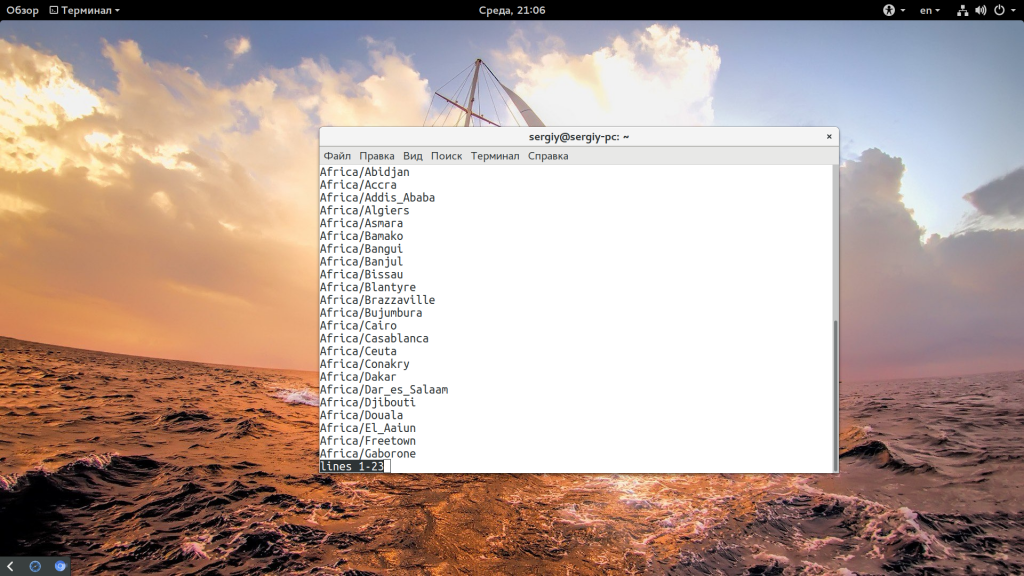Open the Вид menu
1024x576 pixels.
pyautogui.click(x=413, y=156)
